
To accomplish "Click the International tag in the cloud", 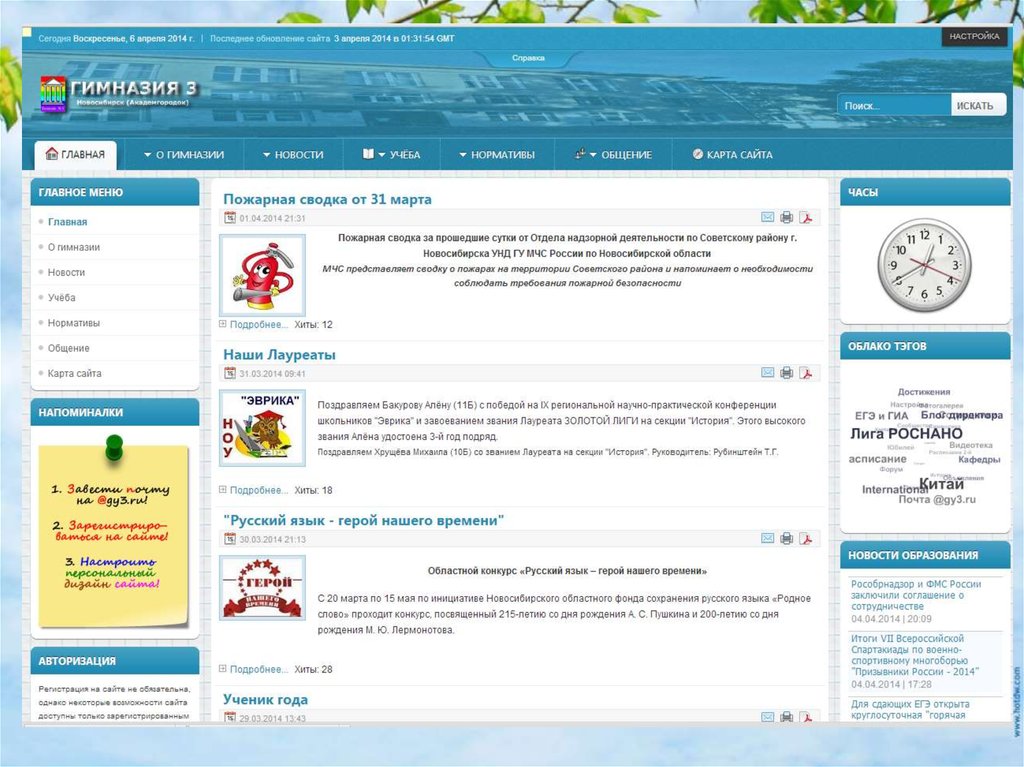I will pyautogui.click(x=895, y=489).
